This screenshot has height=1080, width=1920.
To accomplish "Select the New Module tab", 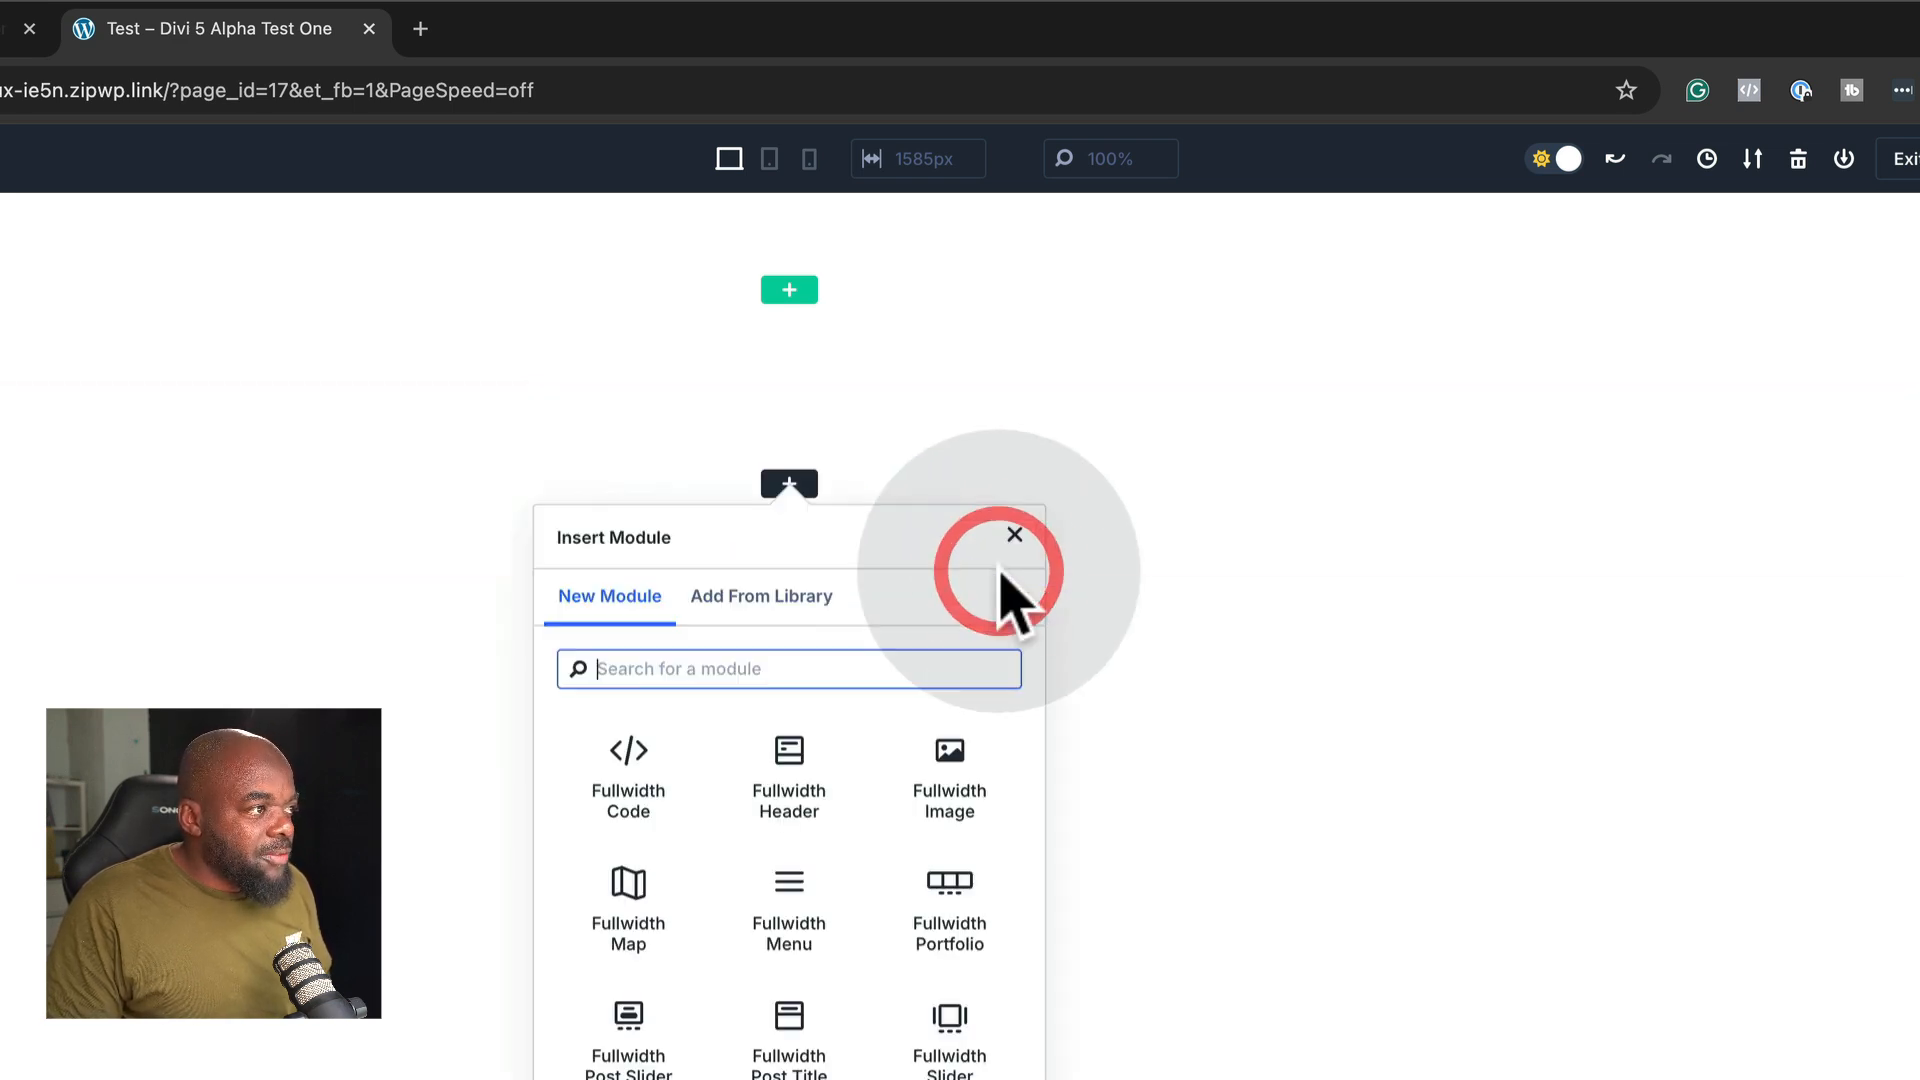I will tap(609, 596).
